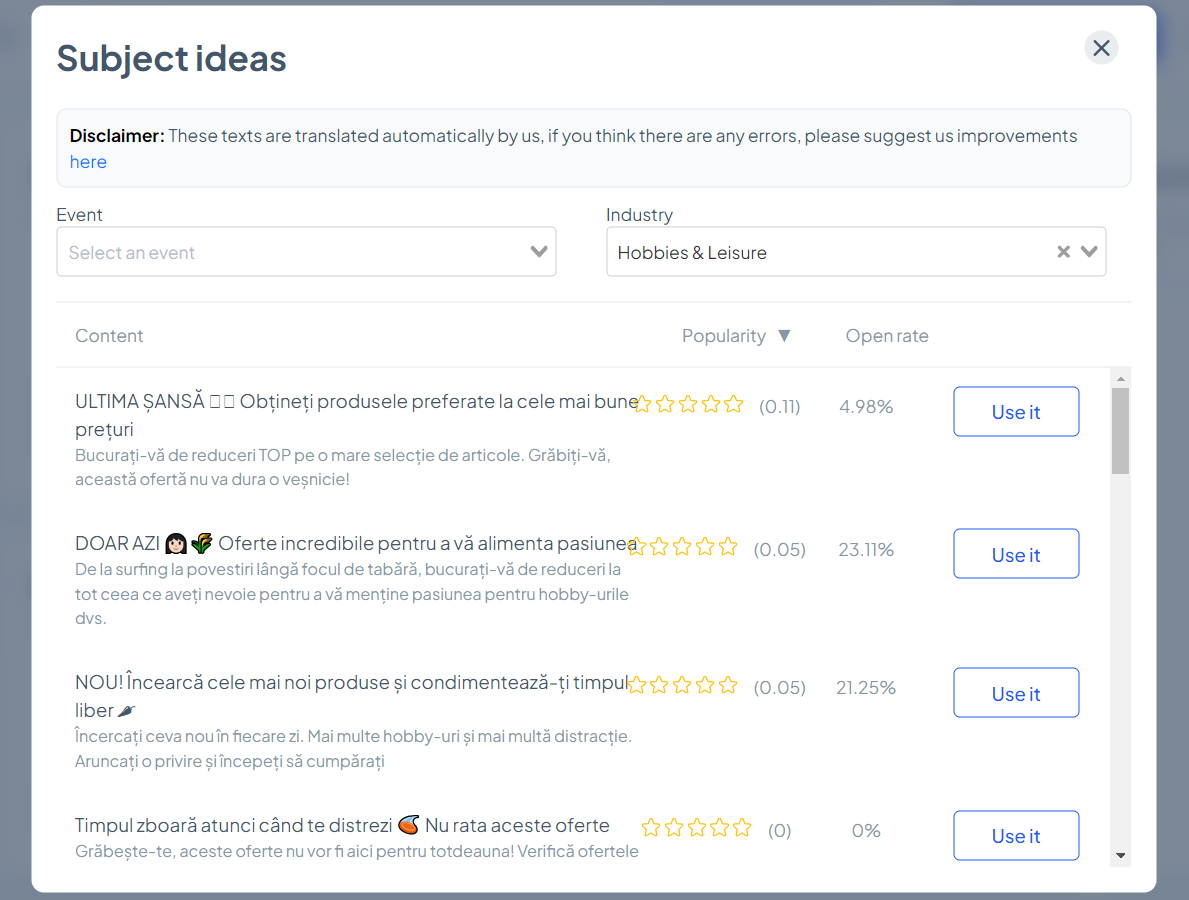The image size is (1189, 900).
Task: Click star rating for NOU! Încearcă row
Action: click(683, 686)
